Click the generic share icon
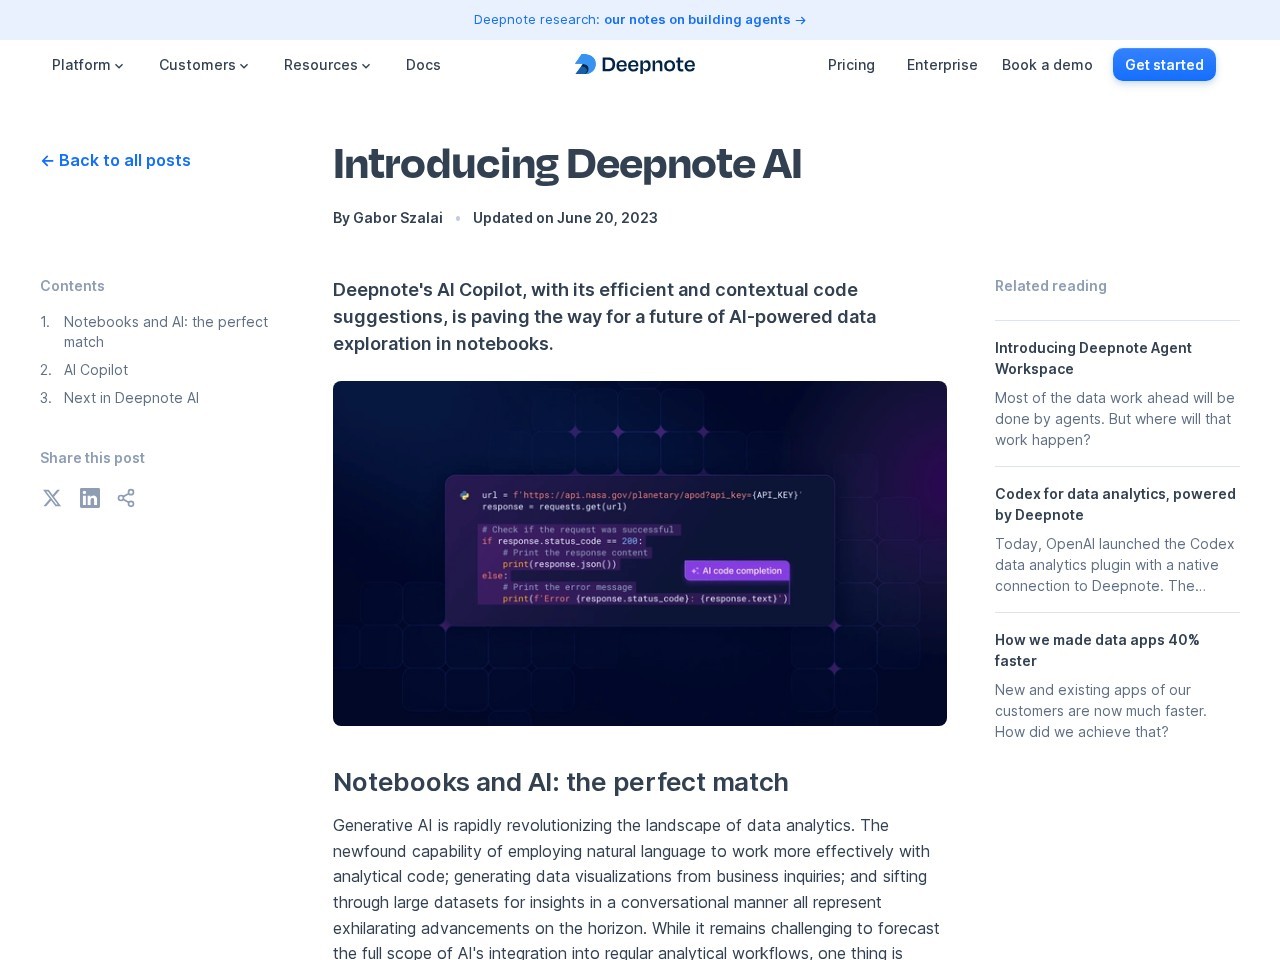This screenshot has width=1280, height=960. tap(126, 498)
